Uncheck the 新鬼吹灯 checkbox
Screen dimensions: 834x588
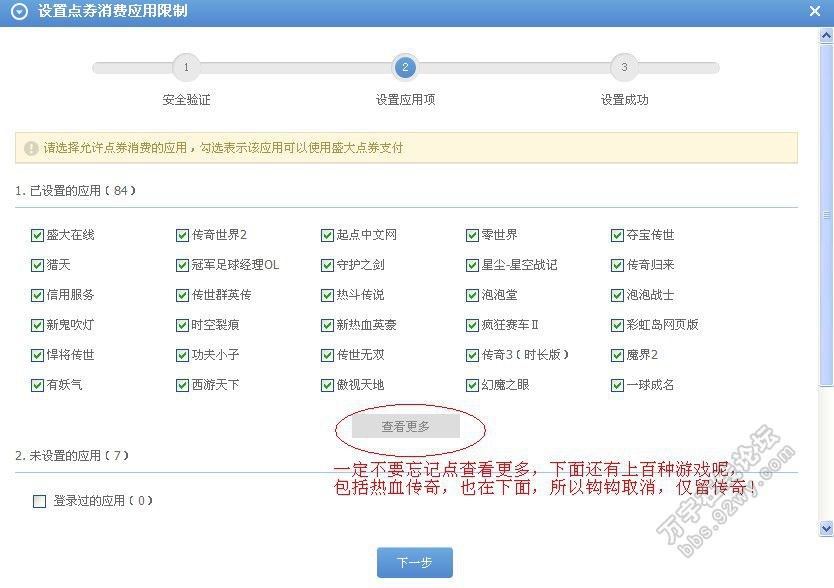click(37, 325)
